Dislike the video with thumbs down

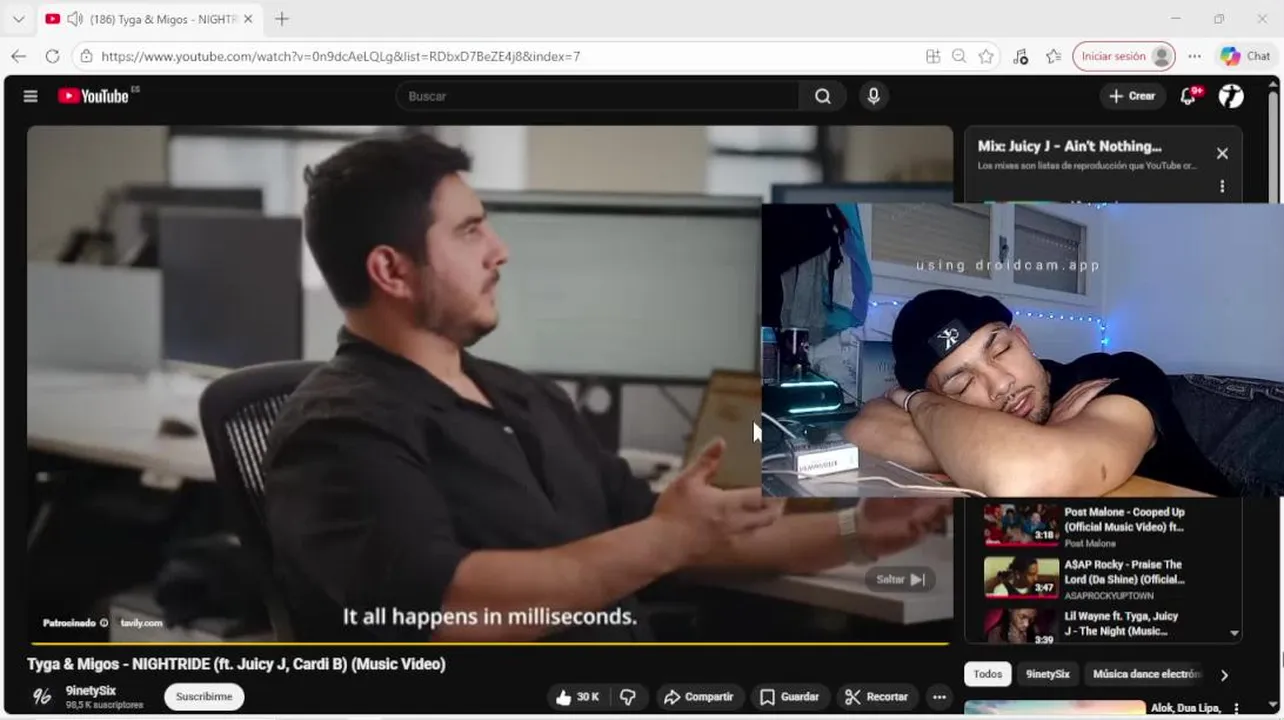(628, 697)
